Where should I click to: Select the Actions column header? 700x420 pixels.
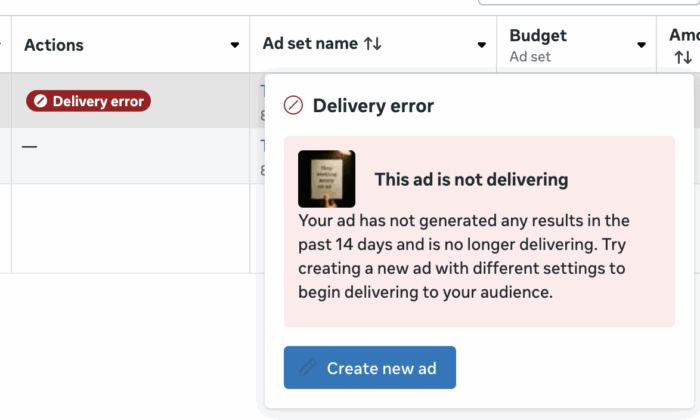click(x=54, y=45)
